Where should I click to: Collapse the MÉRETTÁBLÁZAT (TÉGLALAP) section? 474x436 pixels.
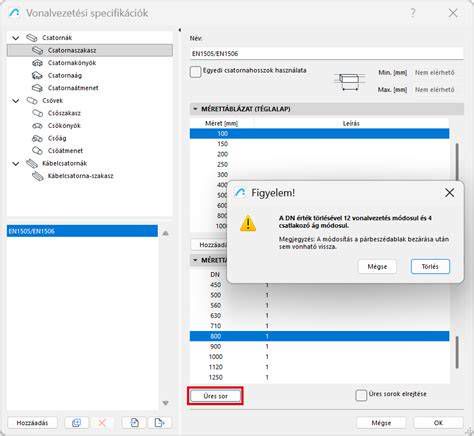[x=195, y=109]
